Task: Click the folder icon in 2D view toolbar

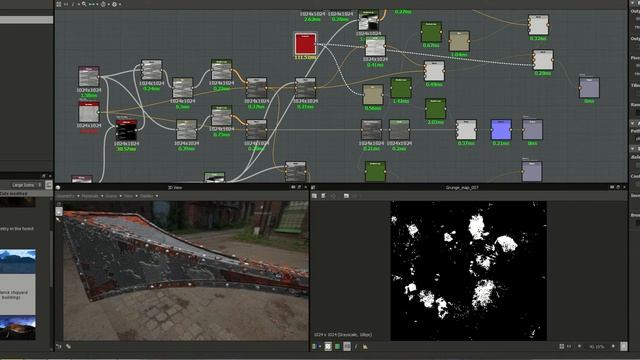Action: (x=346, y=196)
